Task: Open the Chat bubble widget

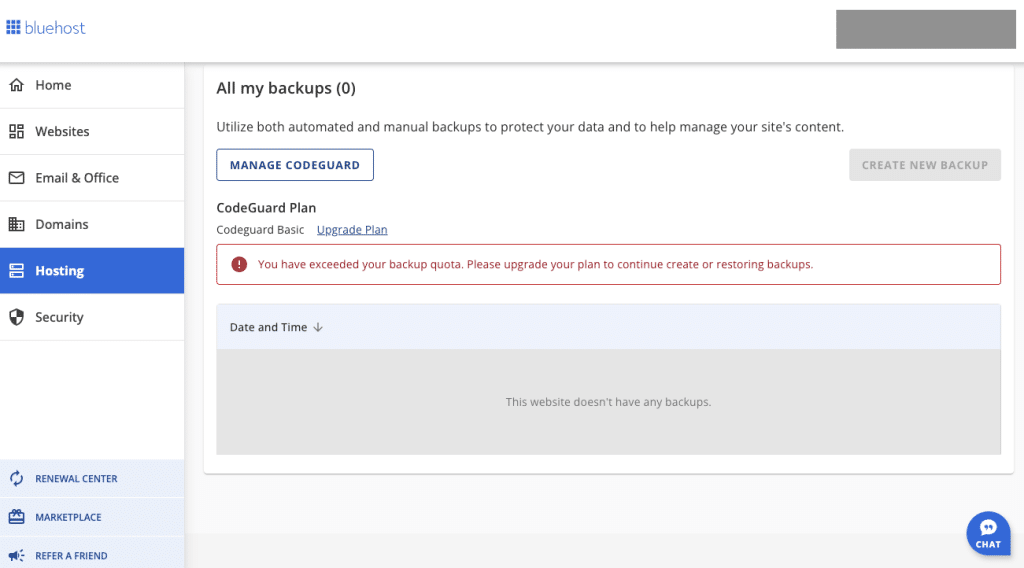Action: (x=988, y=533)
